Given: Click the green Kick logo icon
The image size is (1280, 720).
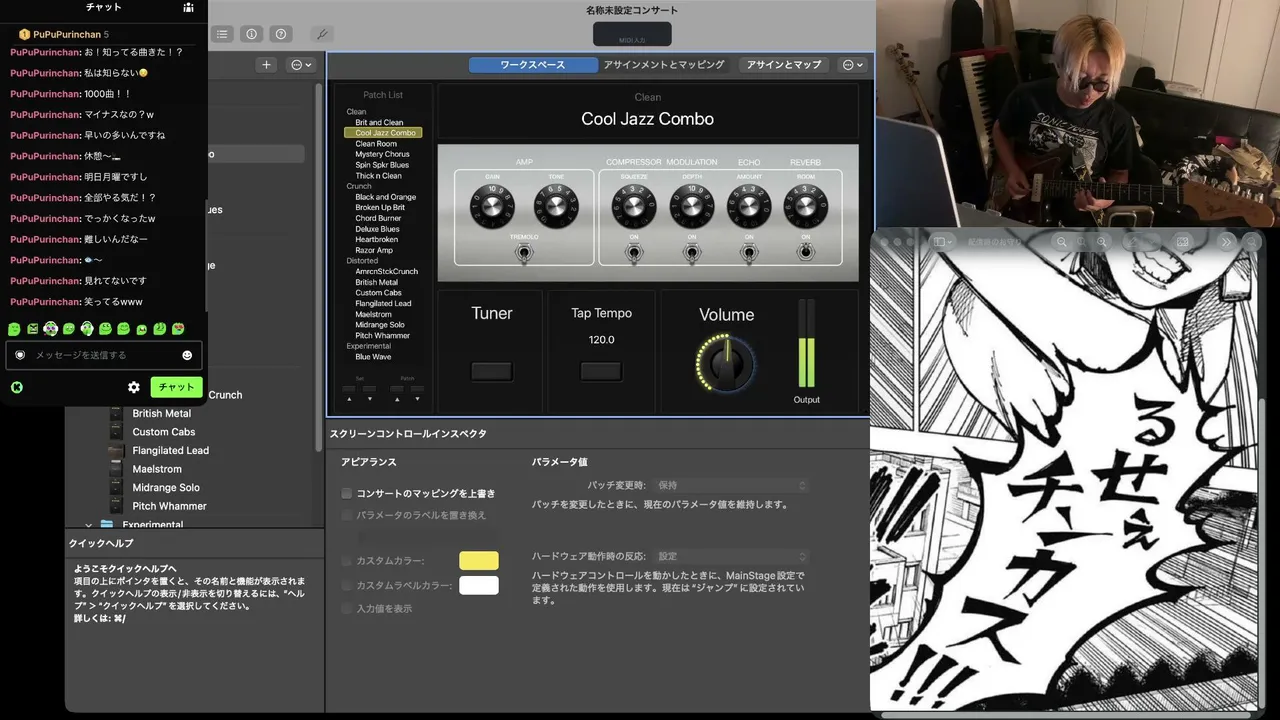Looking at the screenshot, I should coord(17,387).
